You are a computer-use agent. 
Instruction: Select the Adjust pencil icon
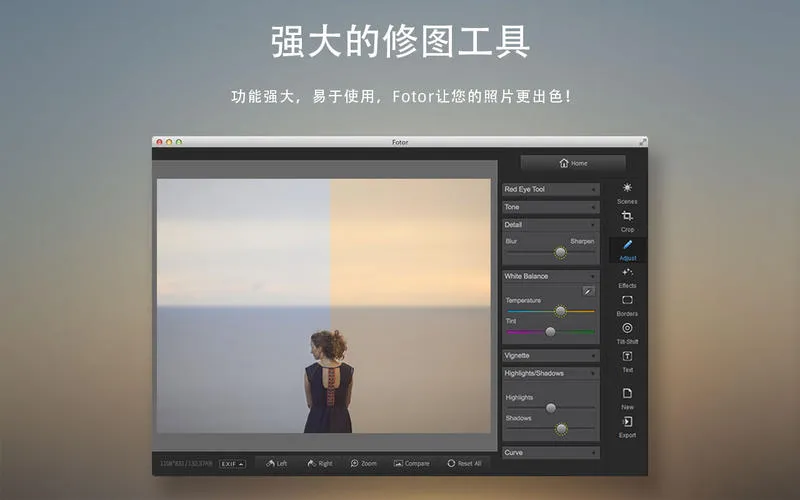(627, 245)
